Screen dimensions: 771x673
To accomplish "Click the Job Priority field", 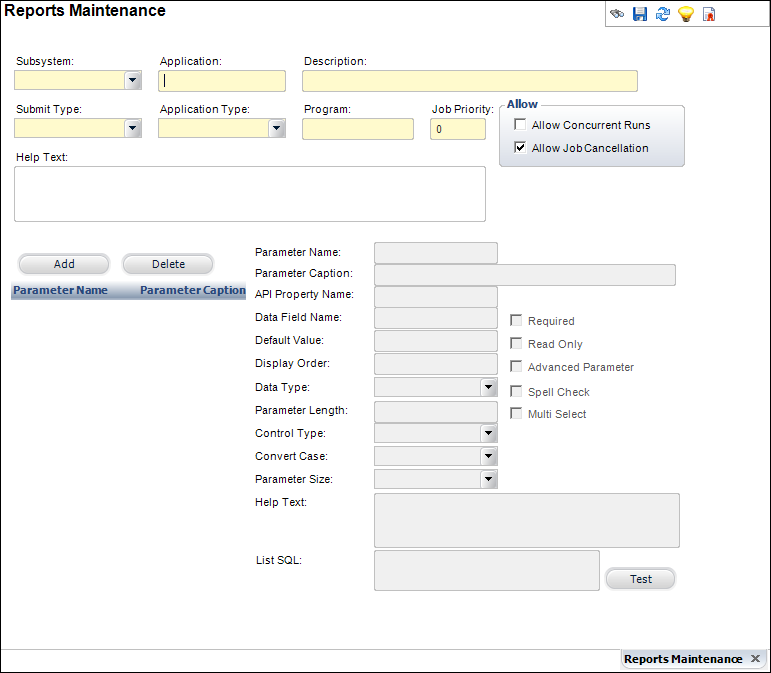I will pyautogui.click(x=458, y=129).
